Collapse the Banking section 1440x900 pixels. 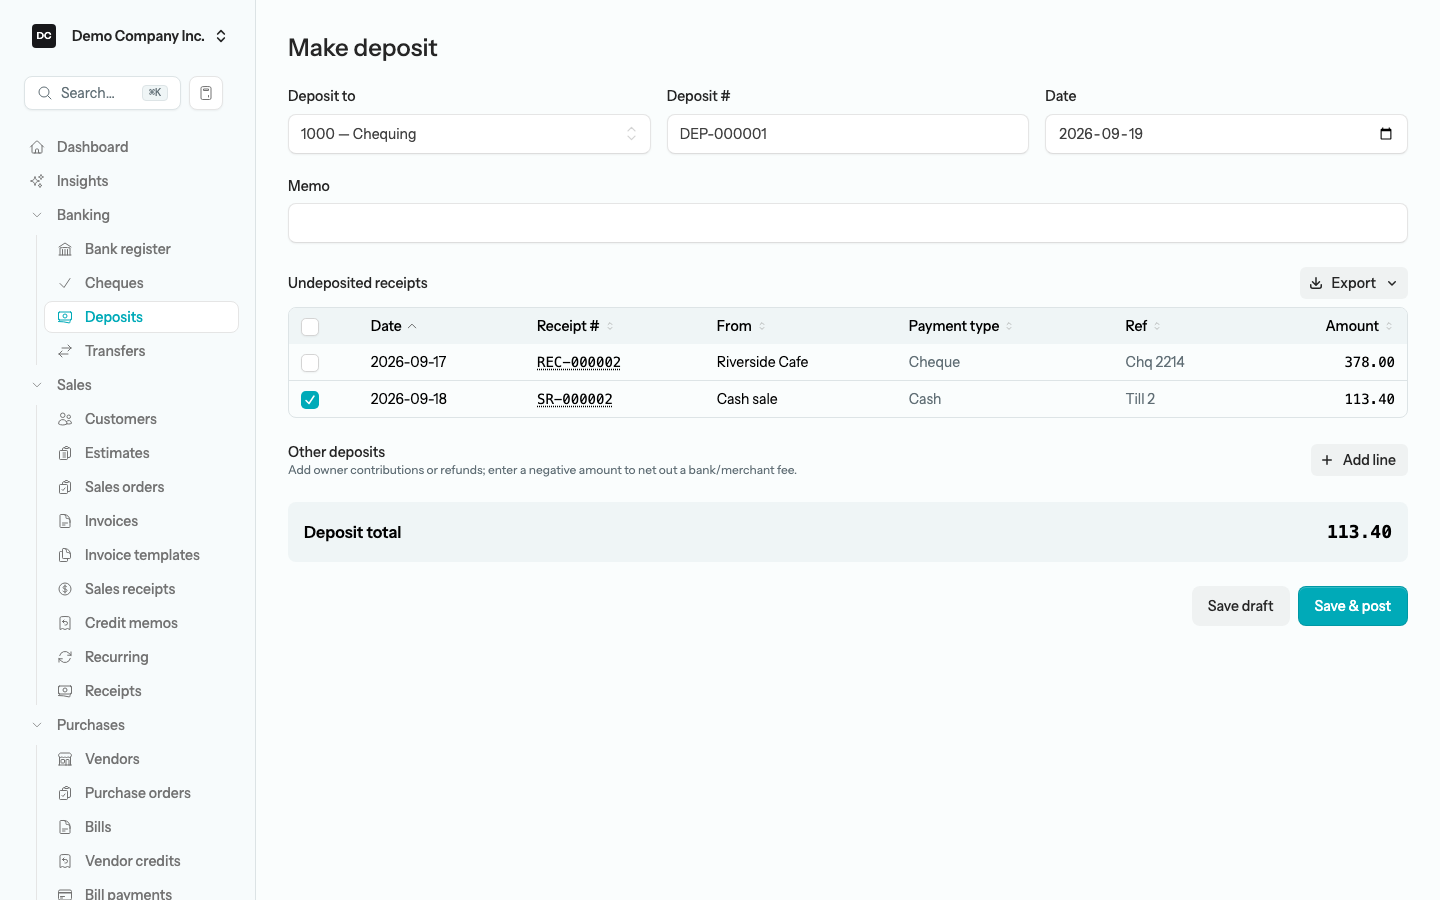[37, 215]
